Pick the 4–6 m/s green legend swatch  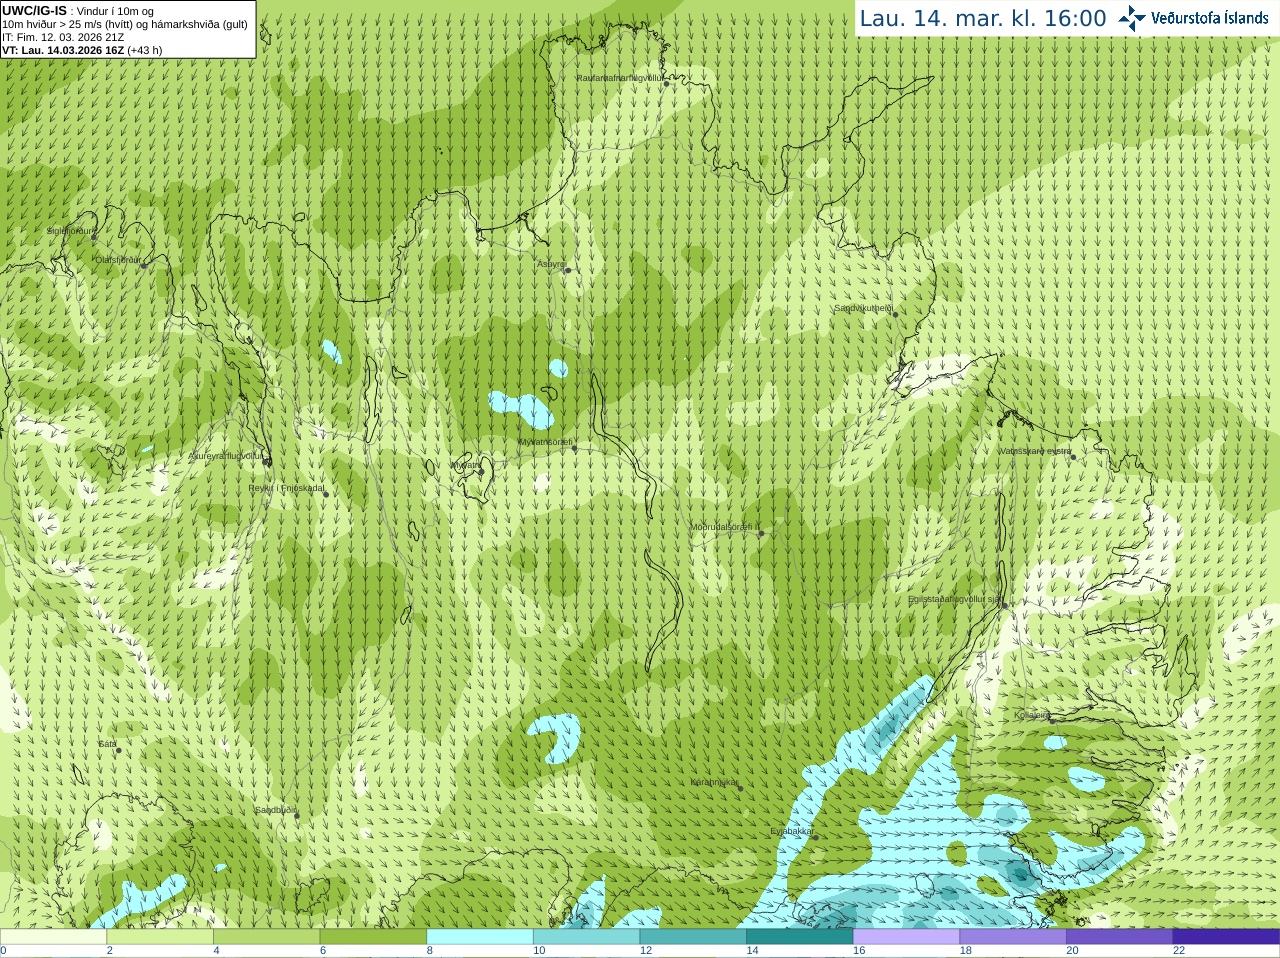click(x=266, y=937)
